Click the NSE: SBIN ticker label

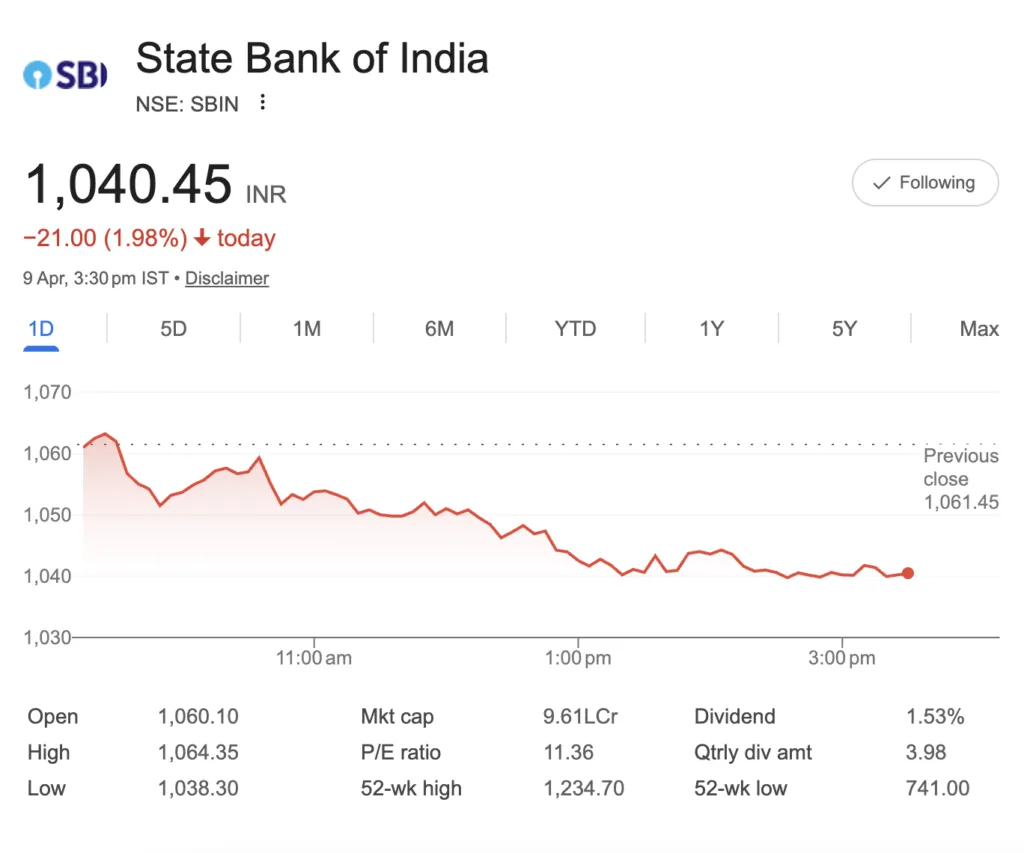pos(186,103)
